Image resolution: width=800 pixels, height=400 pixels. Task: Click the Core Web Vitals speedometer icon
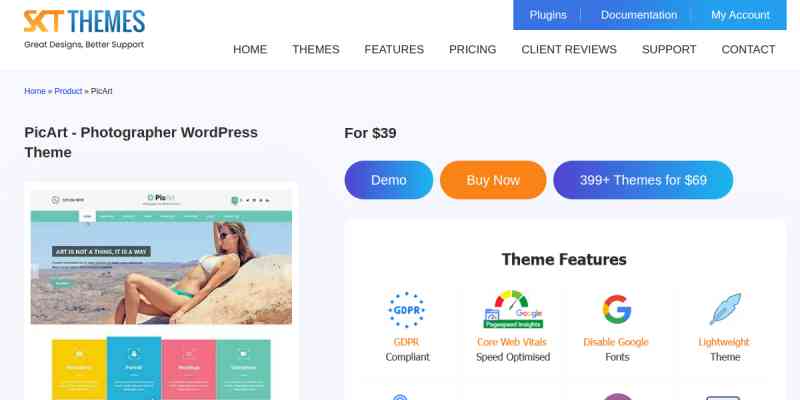(x=513, y=310)
